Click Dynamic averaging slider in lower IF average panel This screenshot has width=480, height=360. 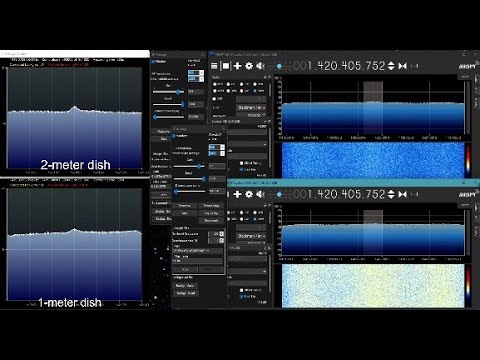(x=189, y=191)
